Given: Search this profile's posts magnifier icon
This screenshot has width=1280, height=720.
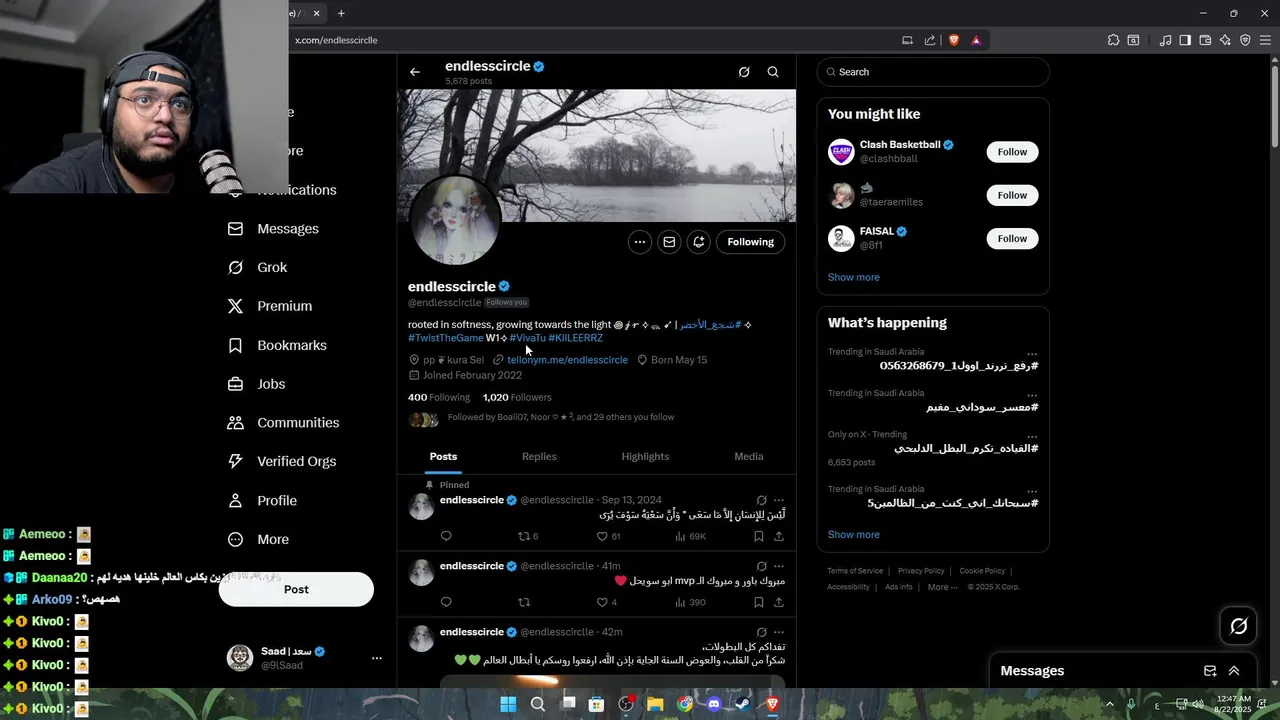Looking at the screenshot, I should point(773,72).
